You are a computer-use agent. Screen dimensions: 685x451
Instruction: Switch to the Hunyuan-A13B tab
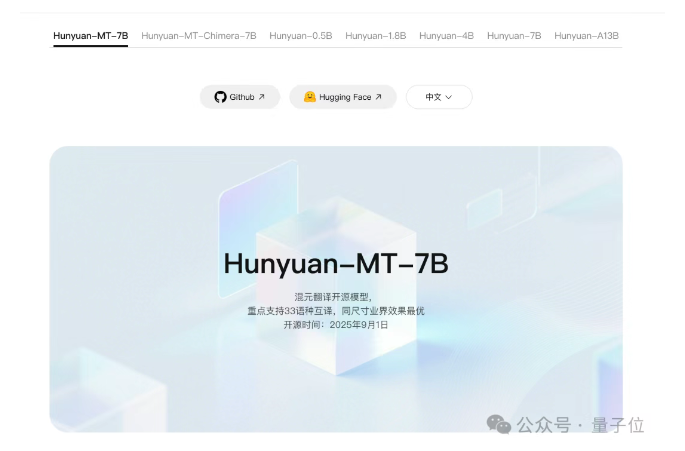coord(586,36)
